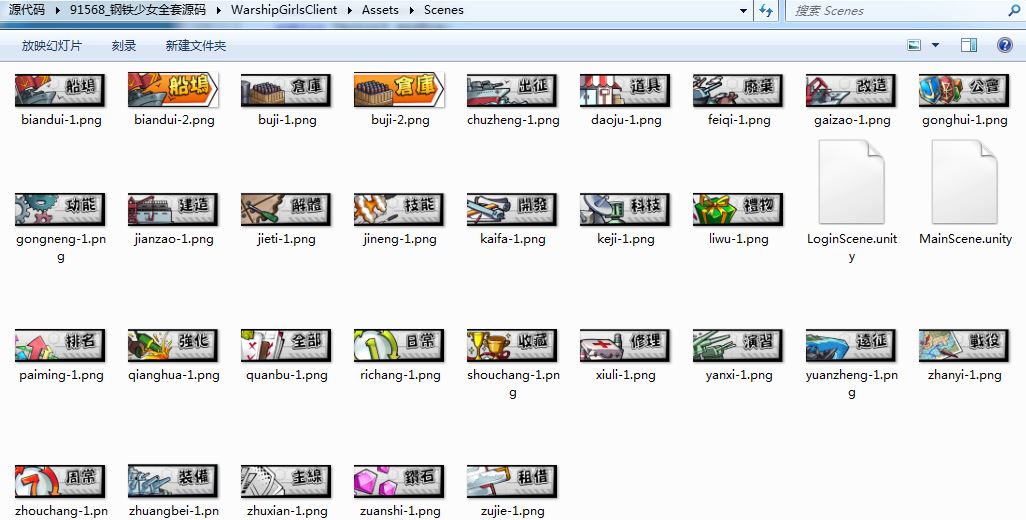
Task: Open the help question mark icon
Action: tap(1004, 45)
